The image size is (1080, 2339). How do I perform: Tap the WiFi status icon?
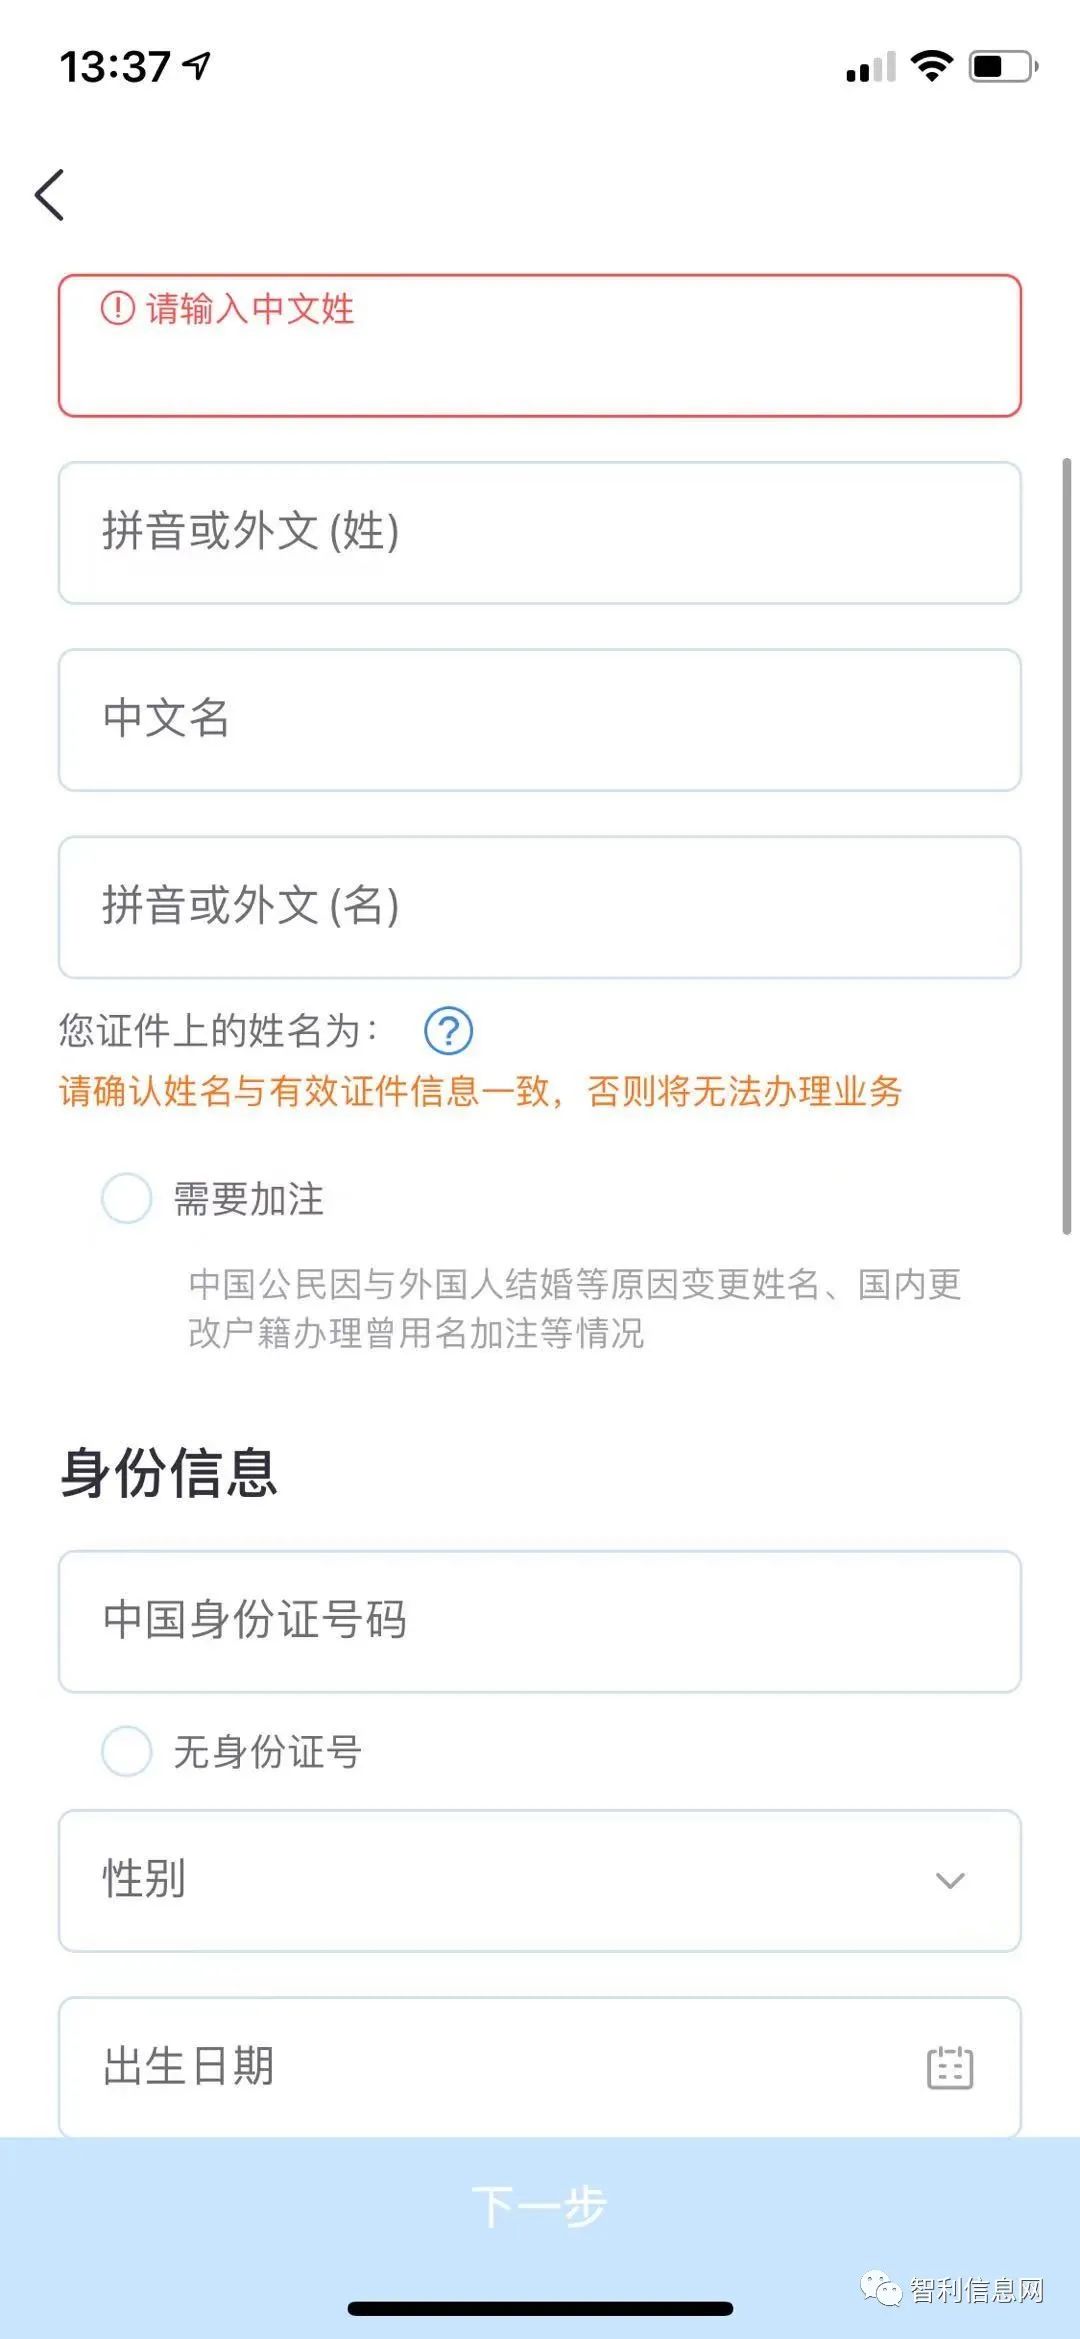[x=932, y=66]
